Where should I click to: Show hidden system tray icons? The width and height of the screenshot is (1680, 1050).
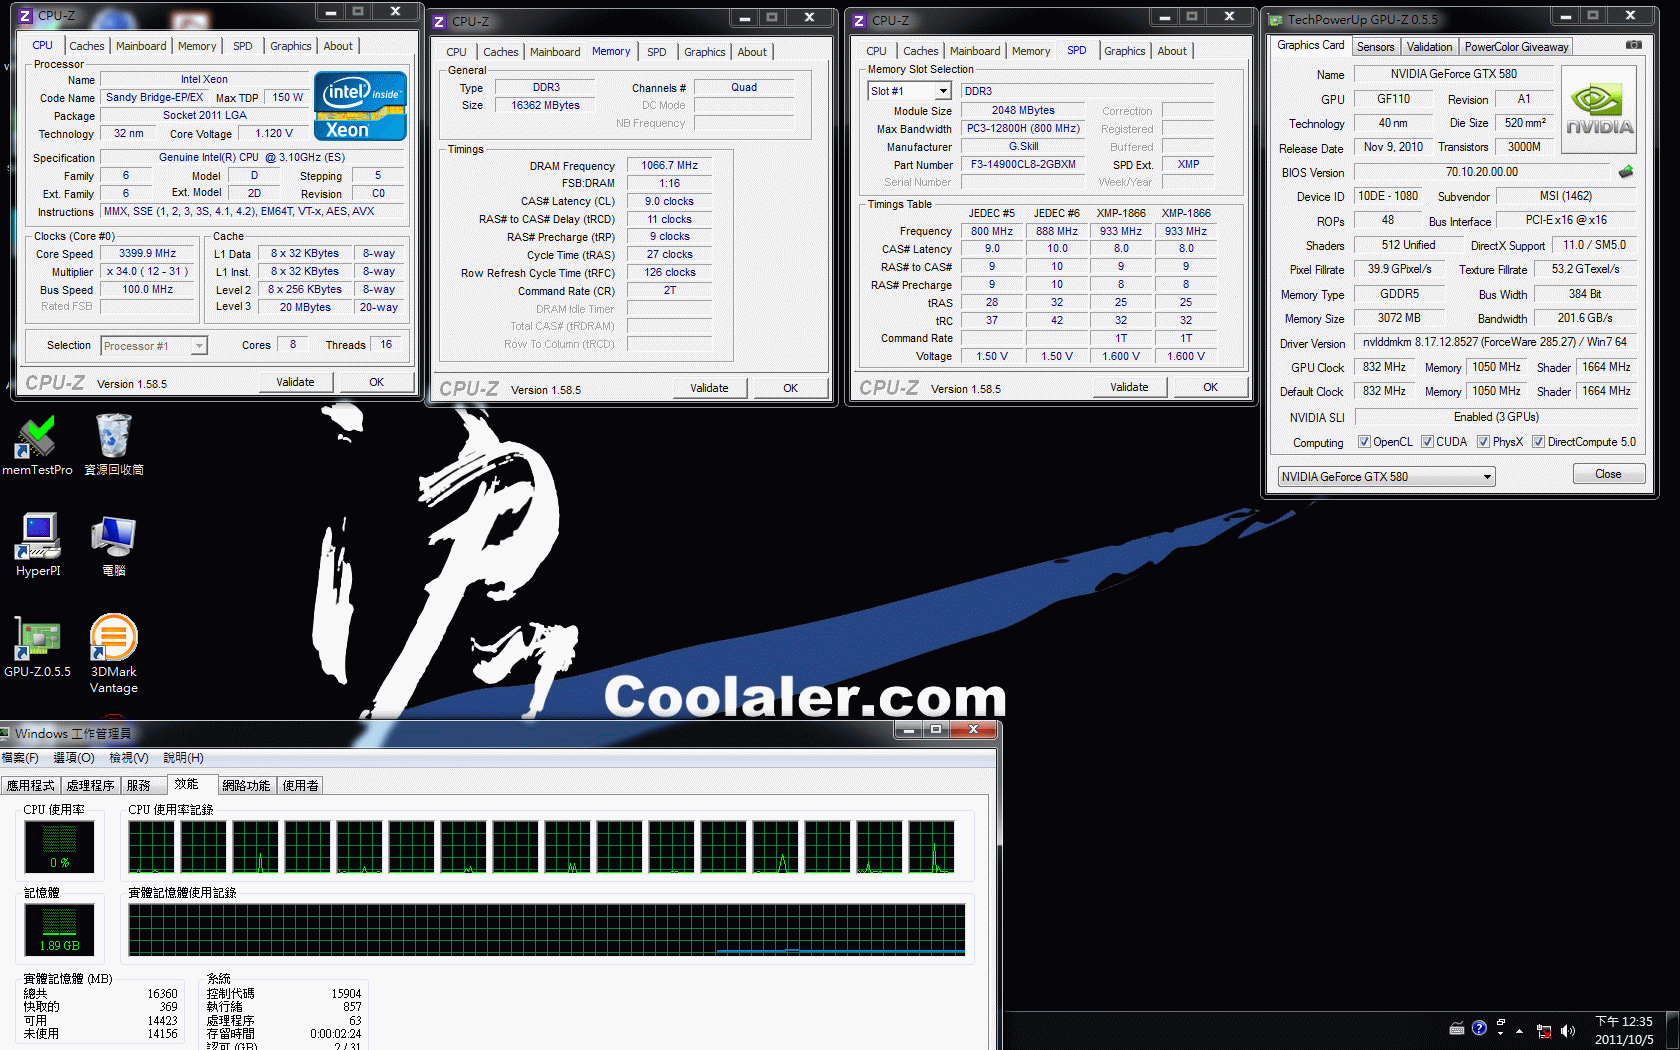pyautogui.click(x=1520, y=1030)
